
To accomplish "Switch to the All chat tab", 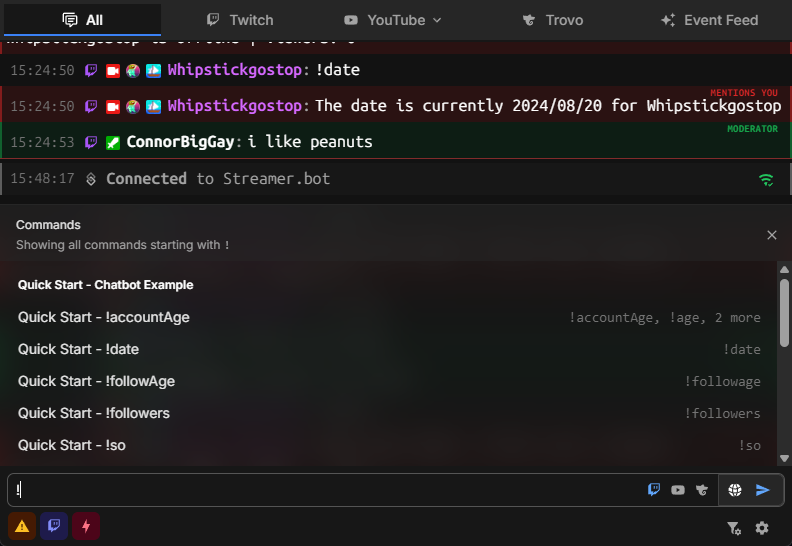I will 82,20.
